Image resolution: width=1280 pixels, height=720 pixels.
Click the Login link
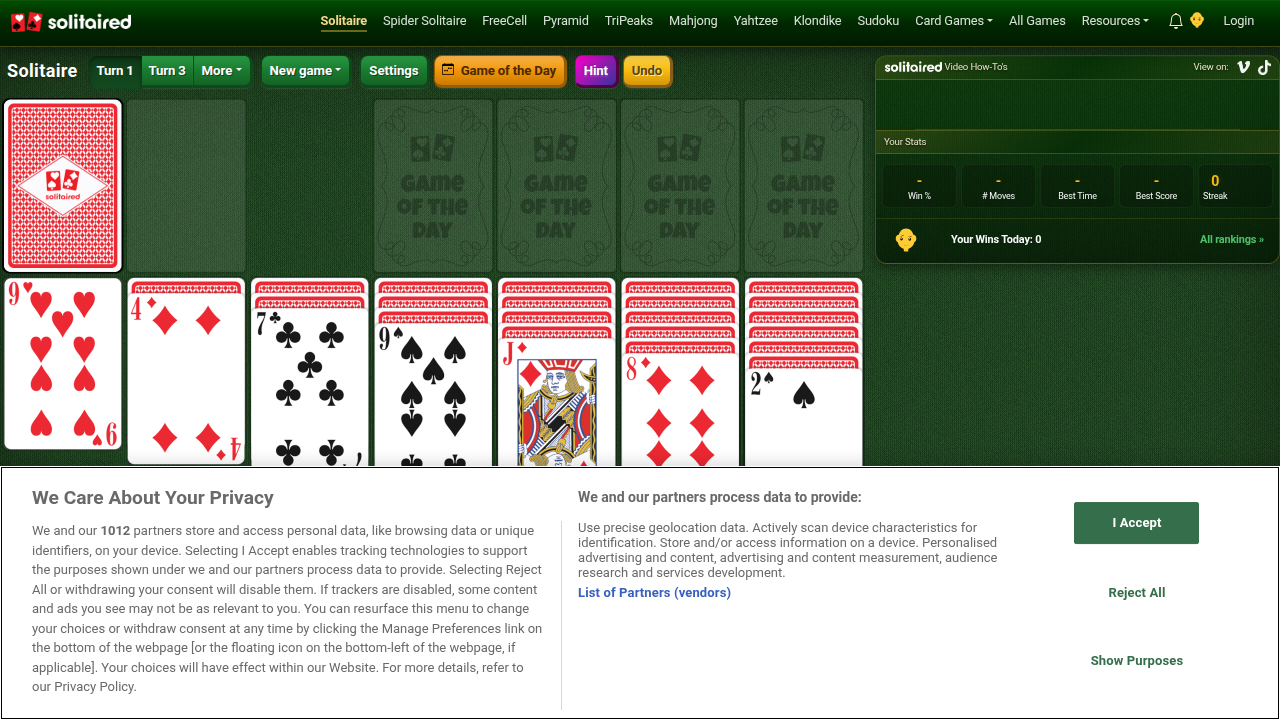[x=1239, y=21]
